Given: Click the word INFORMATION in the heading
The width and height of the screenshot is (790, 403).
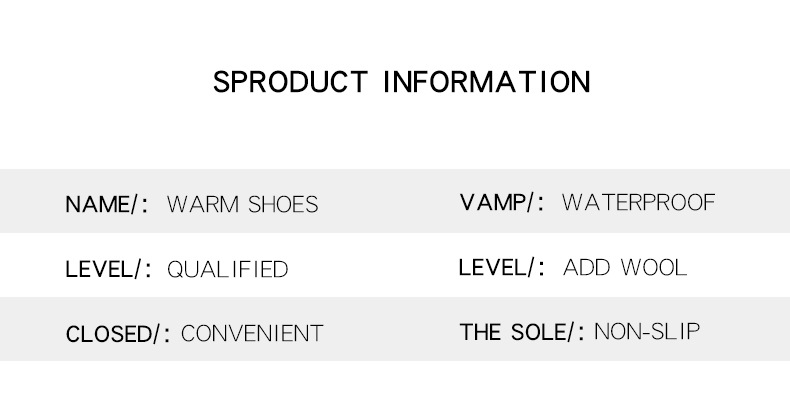Looking at the screenshot, I should [488, 81].
